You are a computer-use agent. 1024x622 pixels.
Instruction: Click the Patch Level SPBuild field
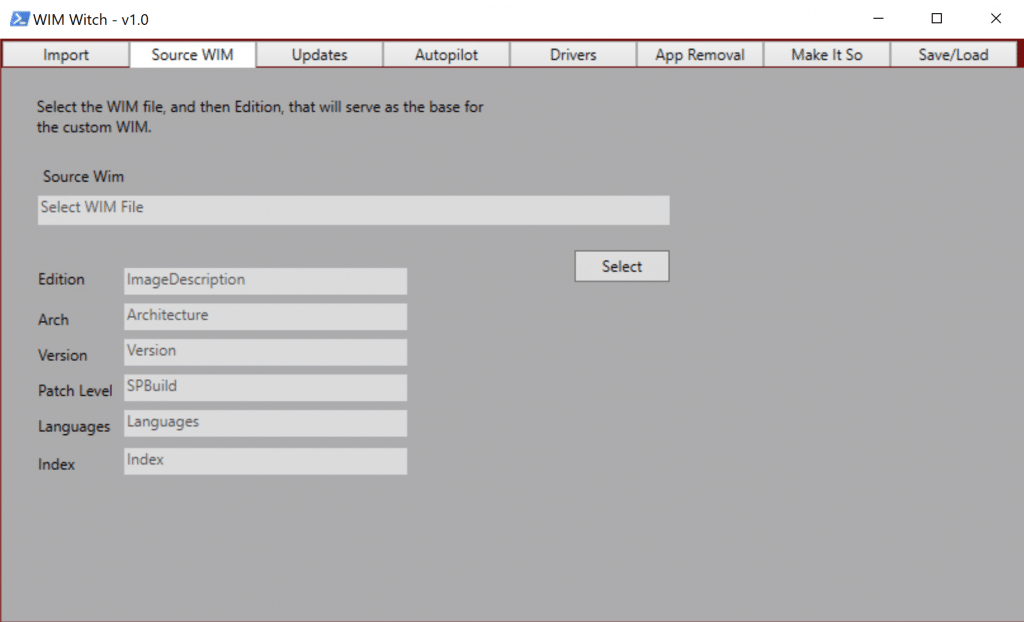click(265, 387)
